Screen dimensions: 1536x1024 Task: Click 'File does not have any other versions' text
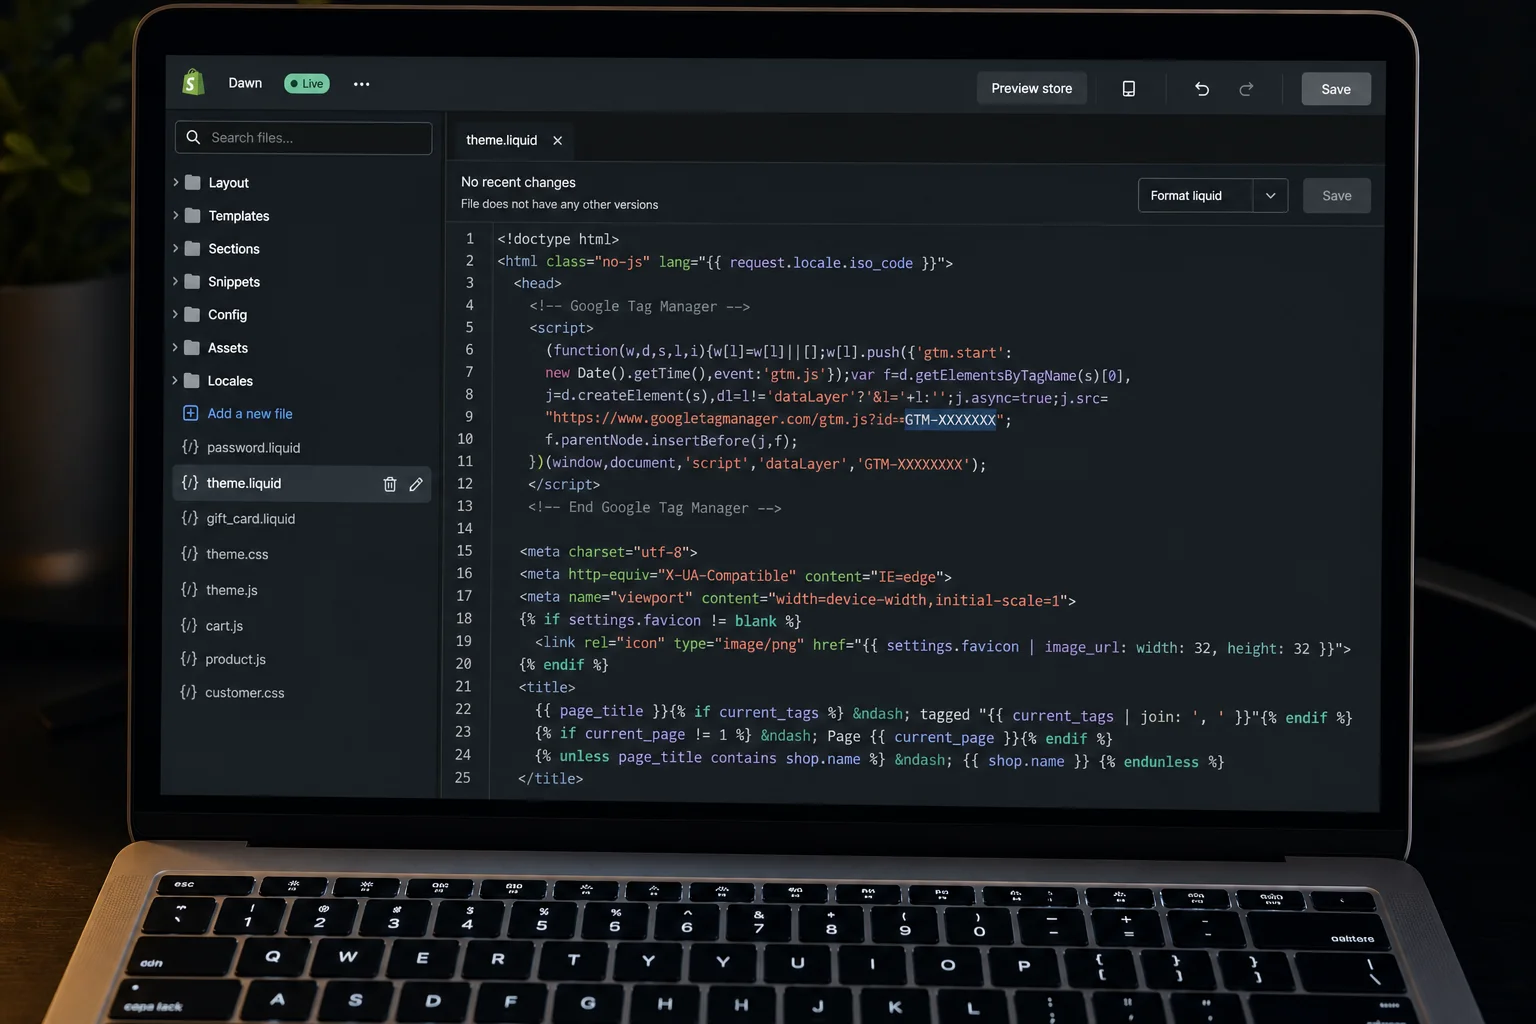point(559,204)
